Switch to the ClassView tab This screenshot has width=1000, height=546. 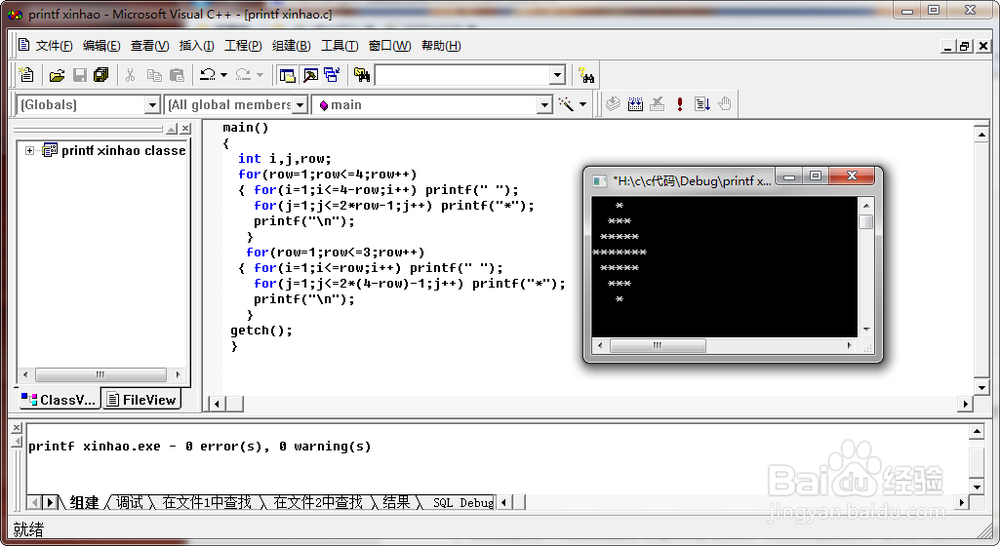pos(59,400)
